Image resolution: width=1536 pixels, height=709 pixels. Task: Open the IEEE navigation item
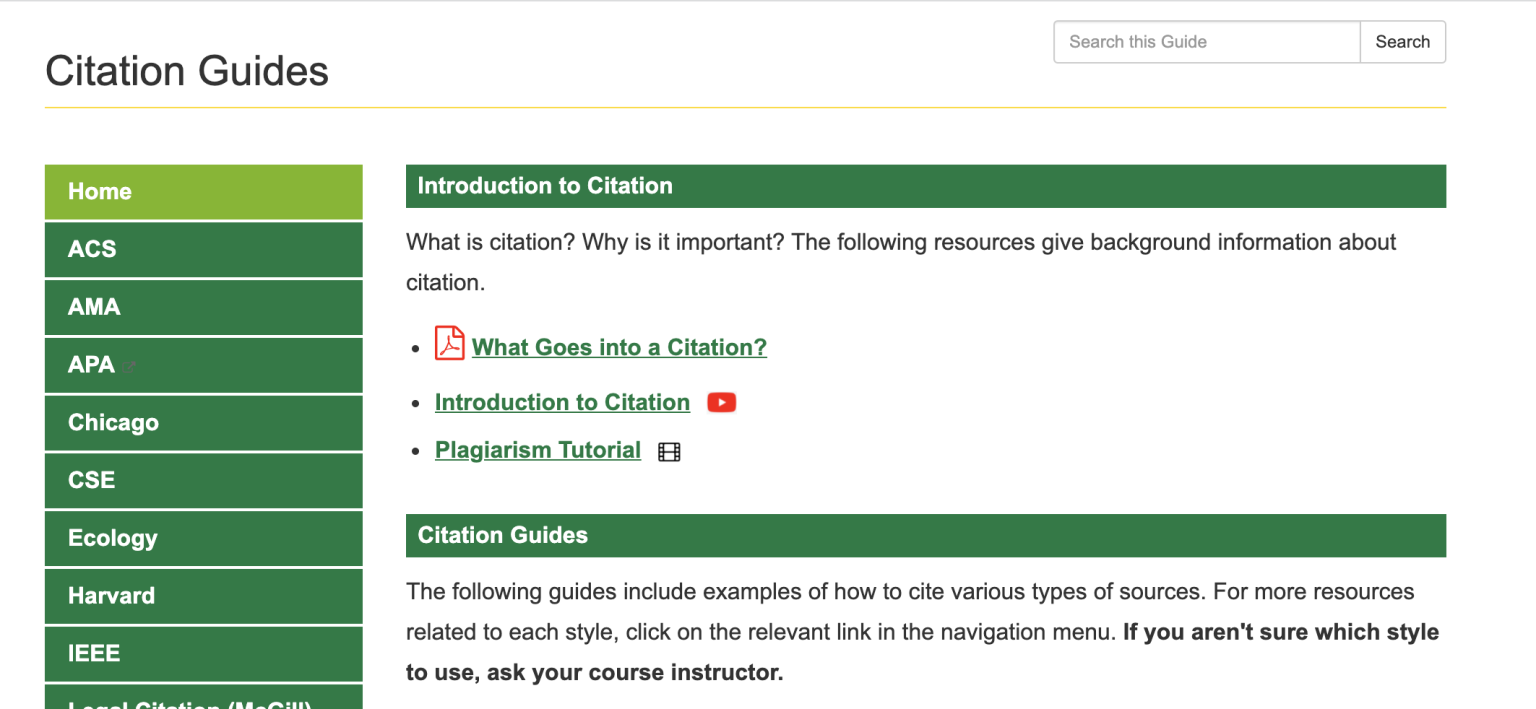click(204, 654)
